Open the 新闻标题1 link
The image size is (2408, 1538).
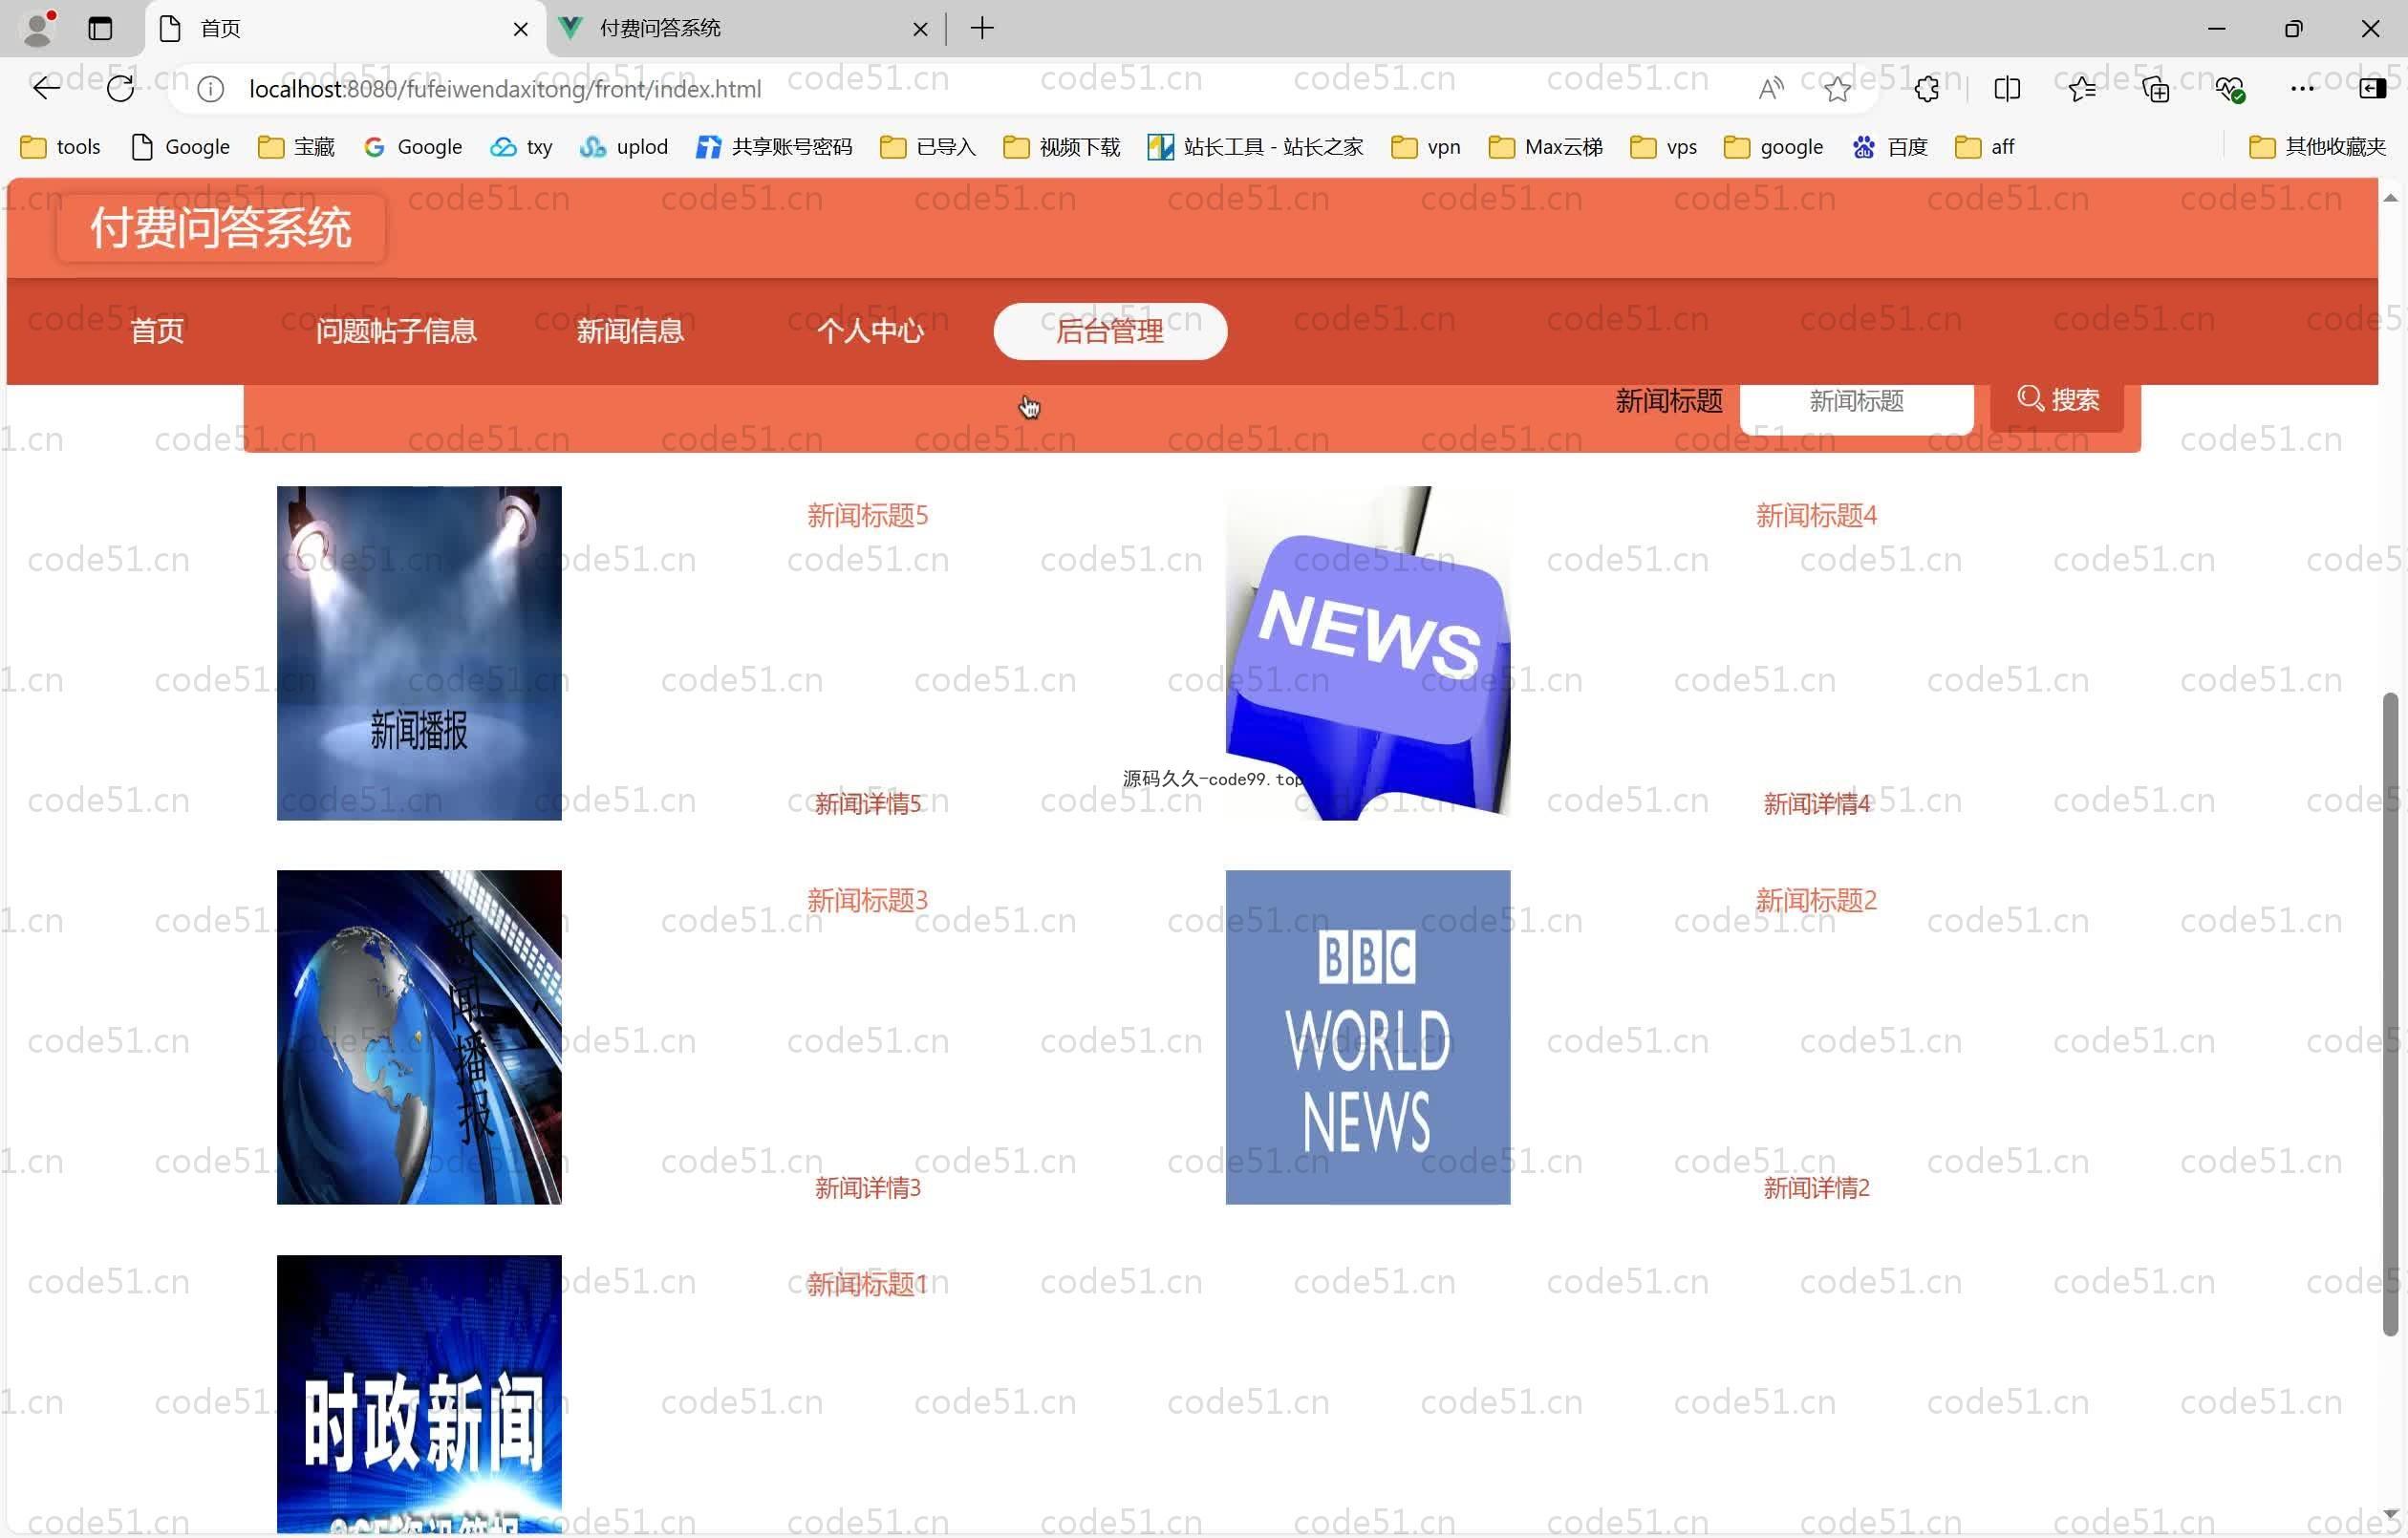click(867, 1284)
